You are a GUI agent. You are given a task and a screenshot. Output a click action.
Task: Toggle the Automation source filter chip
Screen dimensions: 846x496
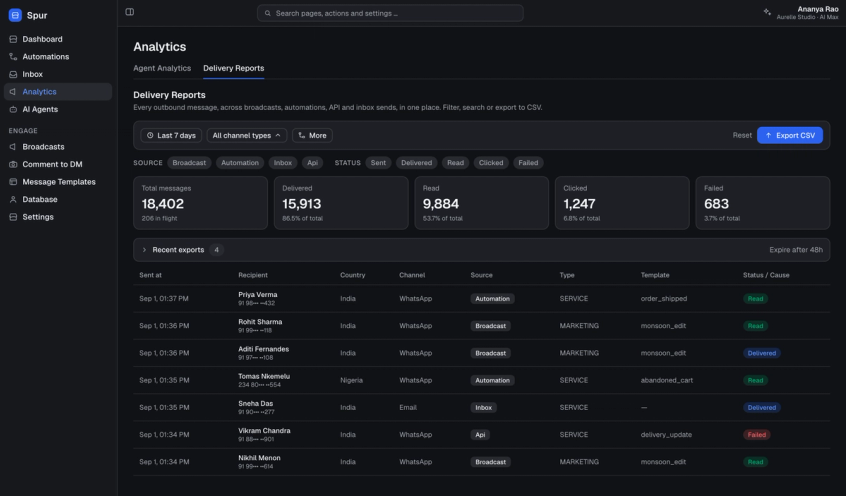[240, 162]
